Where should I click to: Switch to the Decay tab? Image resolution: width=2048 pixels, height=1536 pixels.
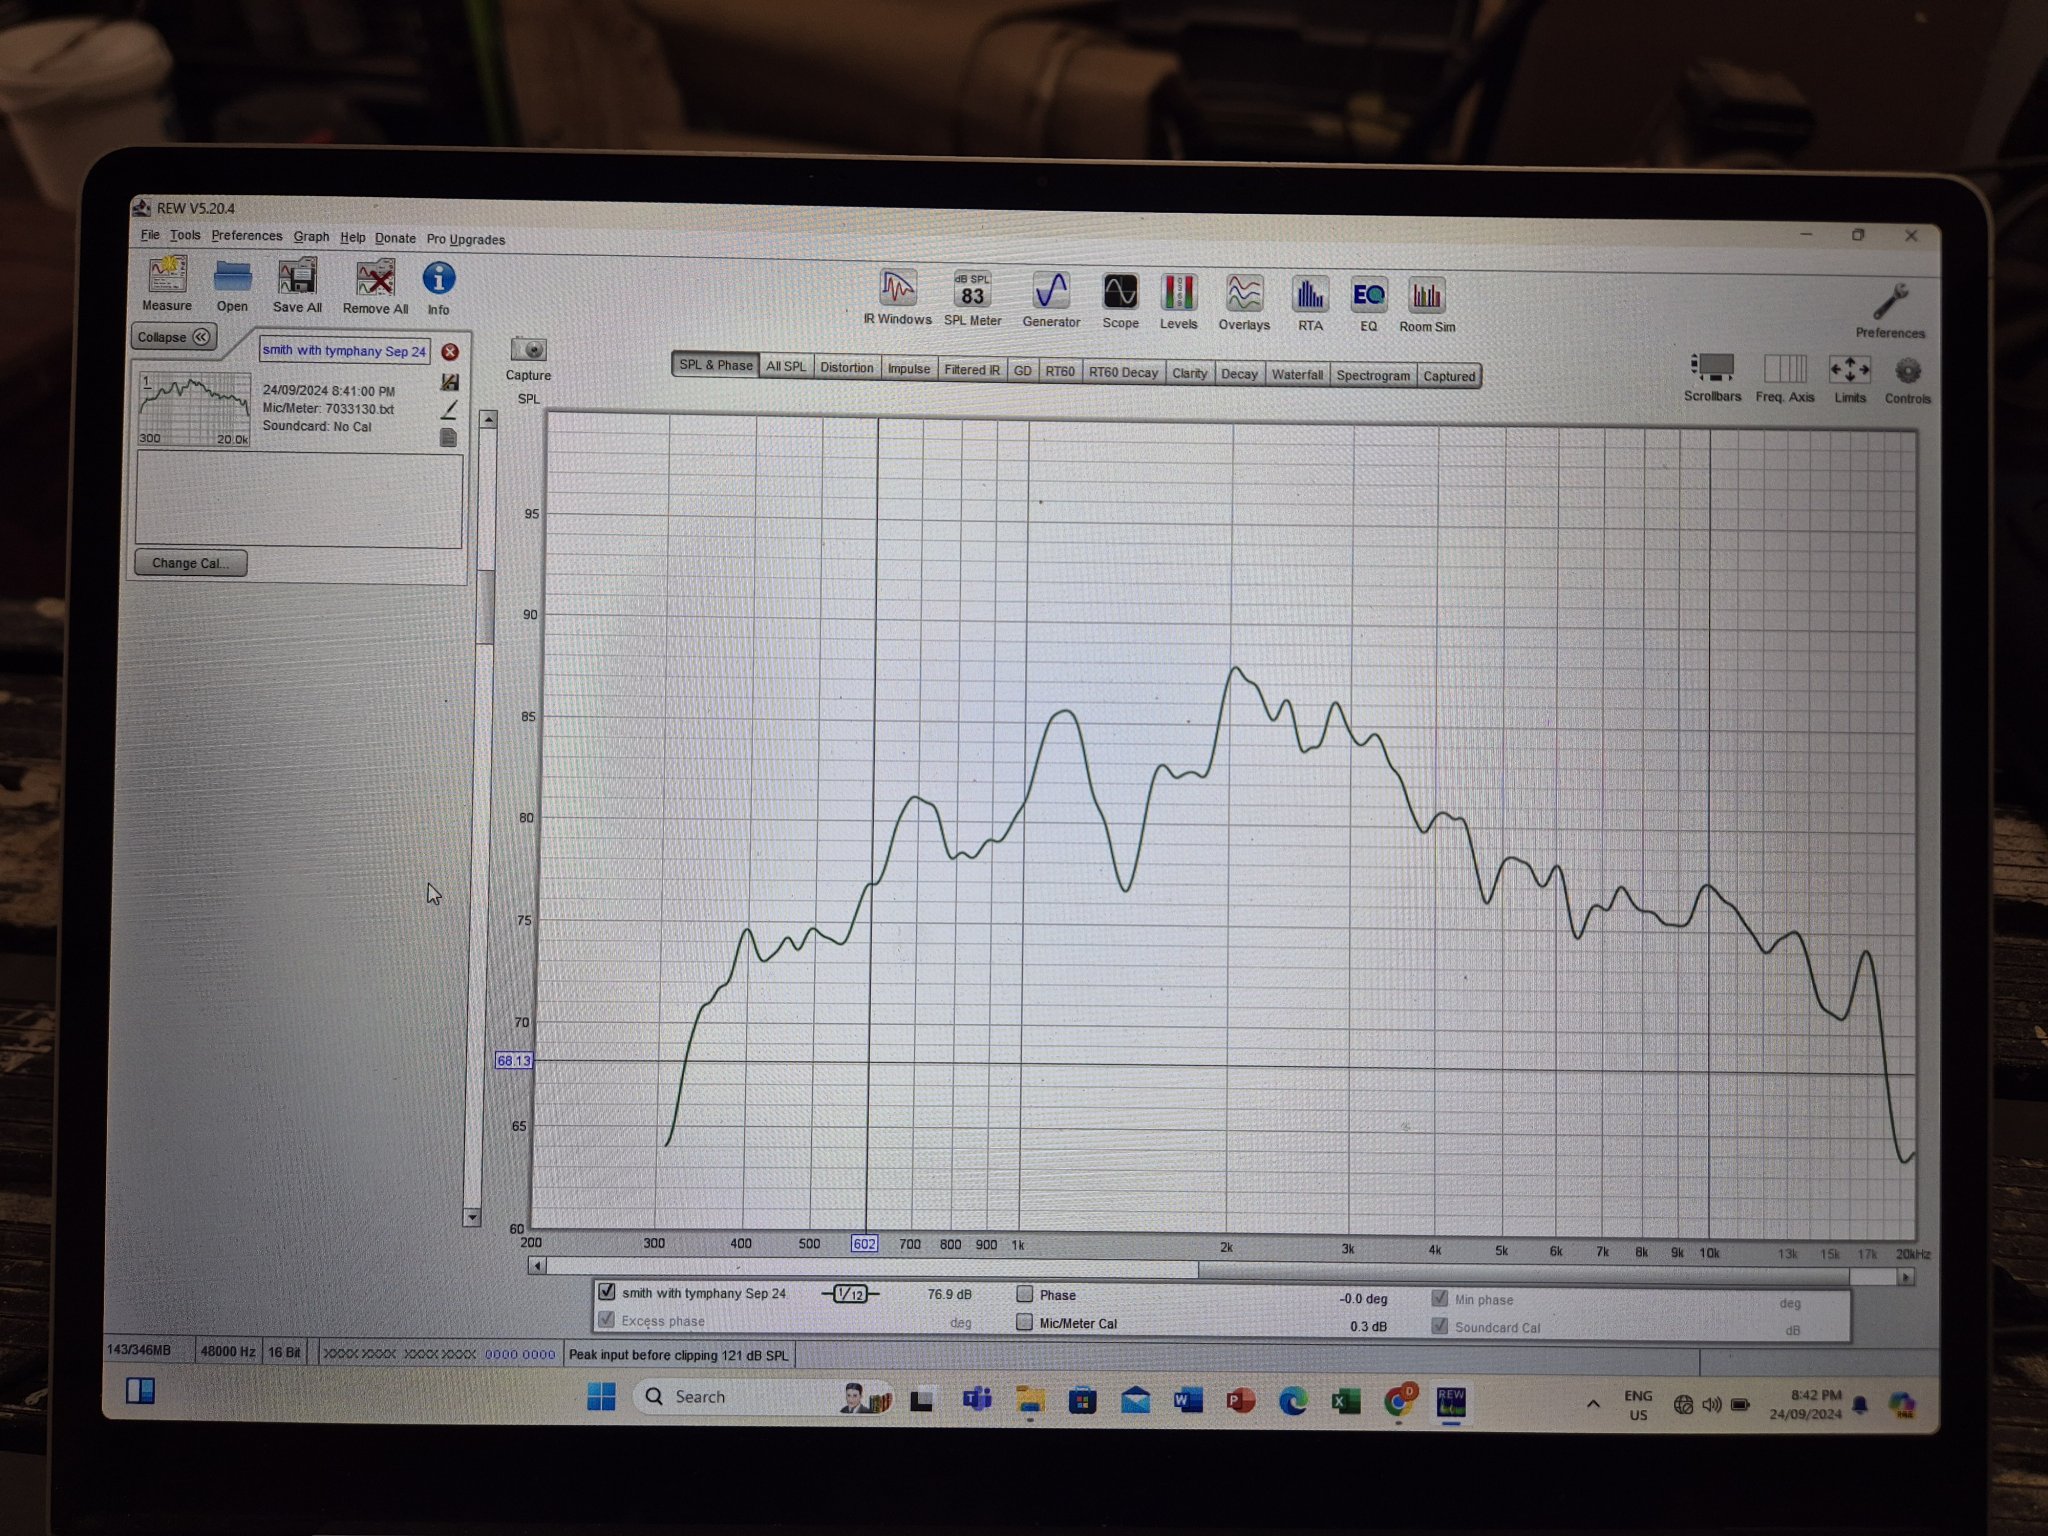[x=1239, y=374]
